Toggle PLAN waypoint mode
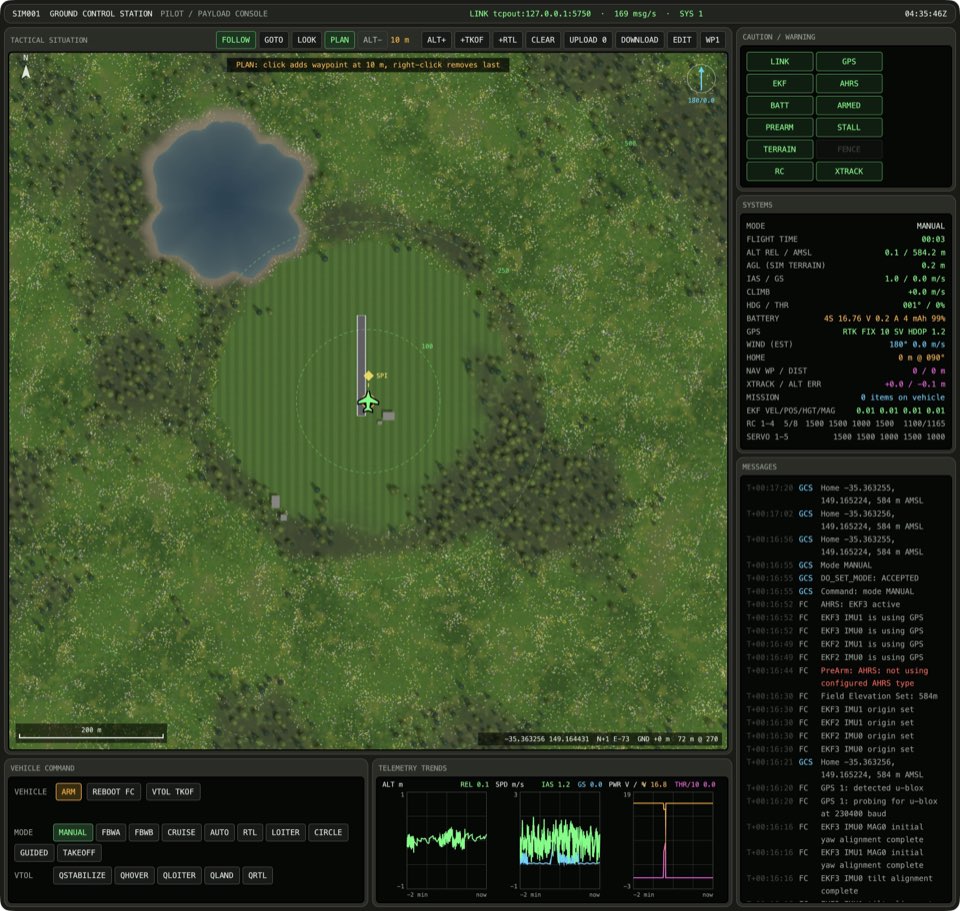Screen dimensions: 960x911 [340, 40]
